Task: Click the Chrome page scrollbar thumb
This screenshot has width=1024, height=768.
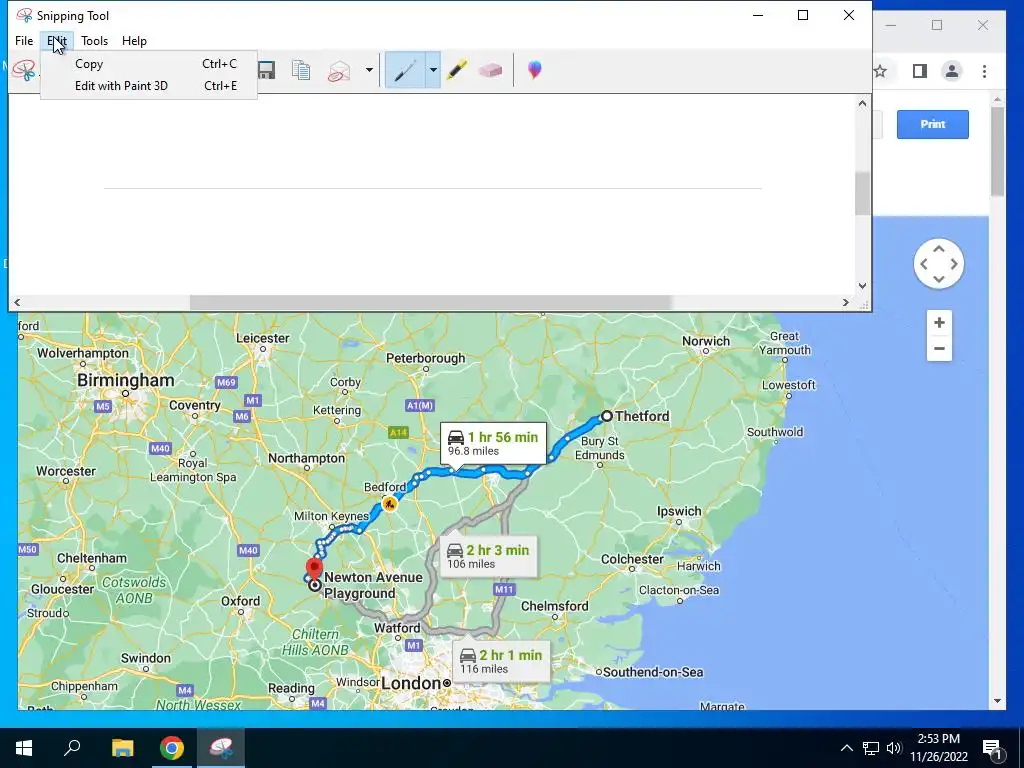Action: click(x=997, y=152)
